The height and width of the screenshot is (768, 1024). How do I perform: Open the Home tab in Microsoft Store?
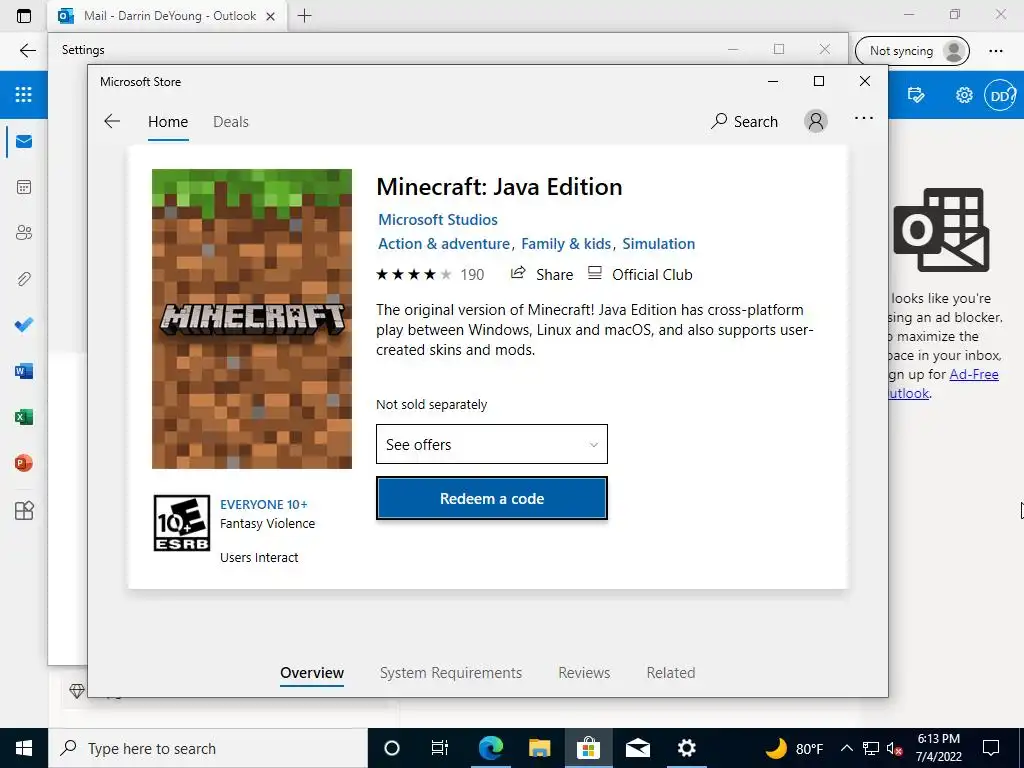tap(168, 122)
